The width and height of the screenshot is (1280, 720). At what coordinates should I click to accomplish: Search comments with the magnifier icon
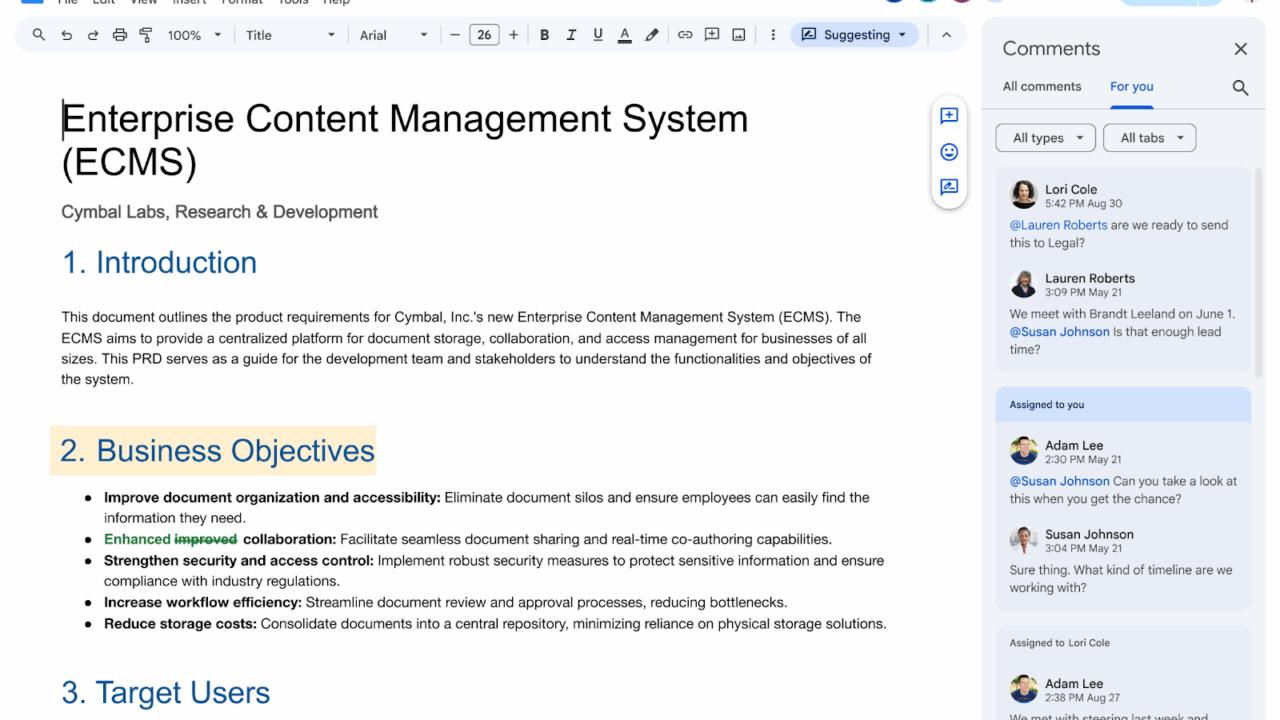[1241, 88]
